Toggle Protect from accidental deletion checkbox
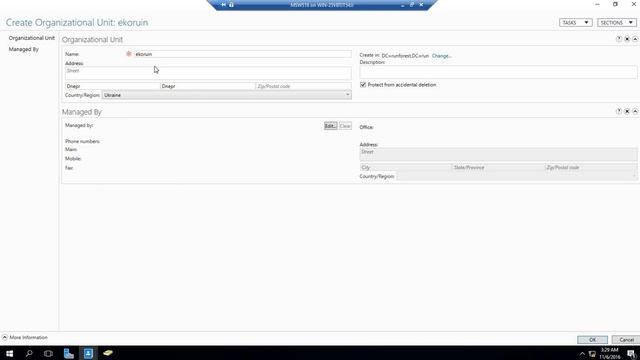 coord(363,84)
